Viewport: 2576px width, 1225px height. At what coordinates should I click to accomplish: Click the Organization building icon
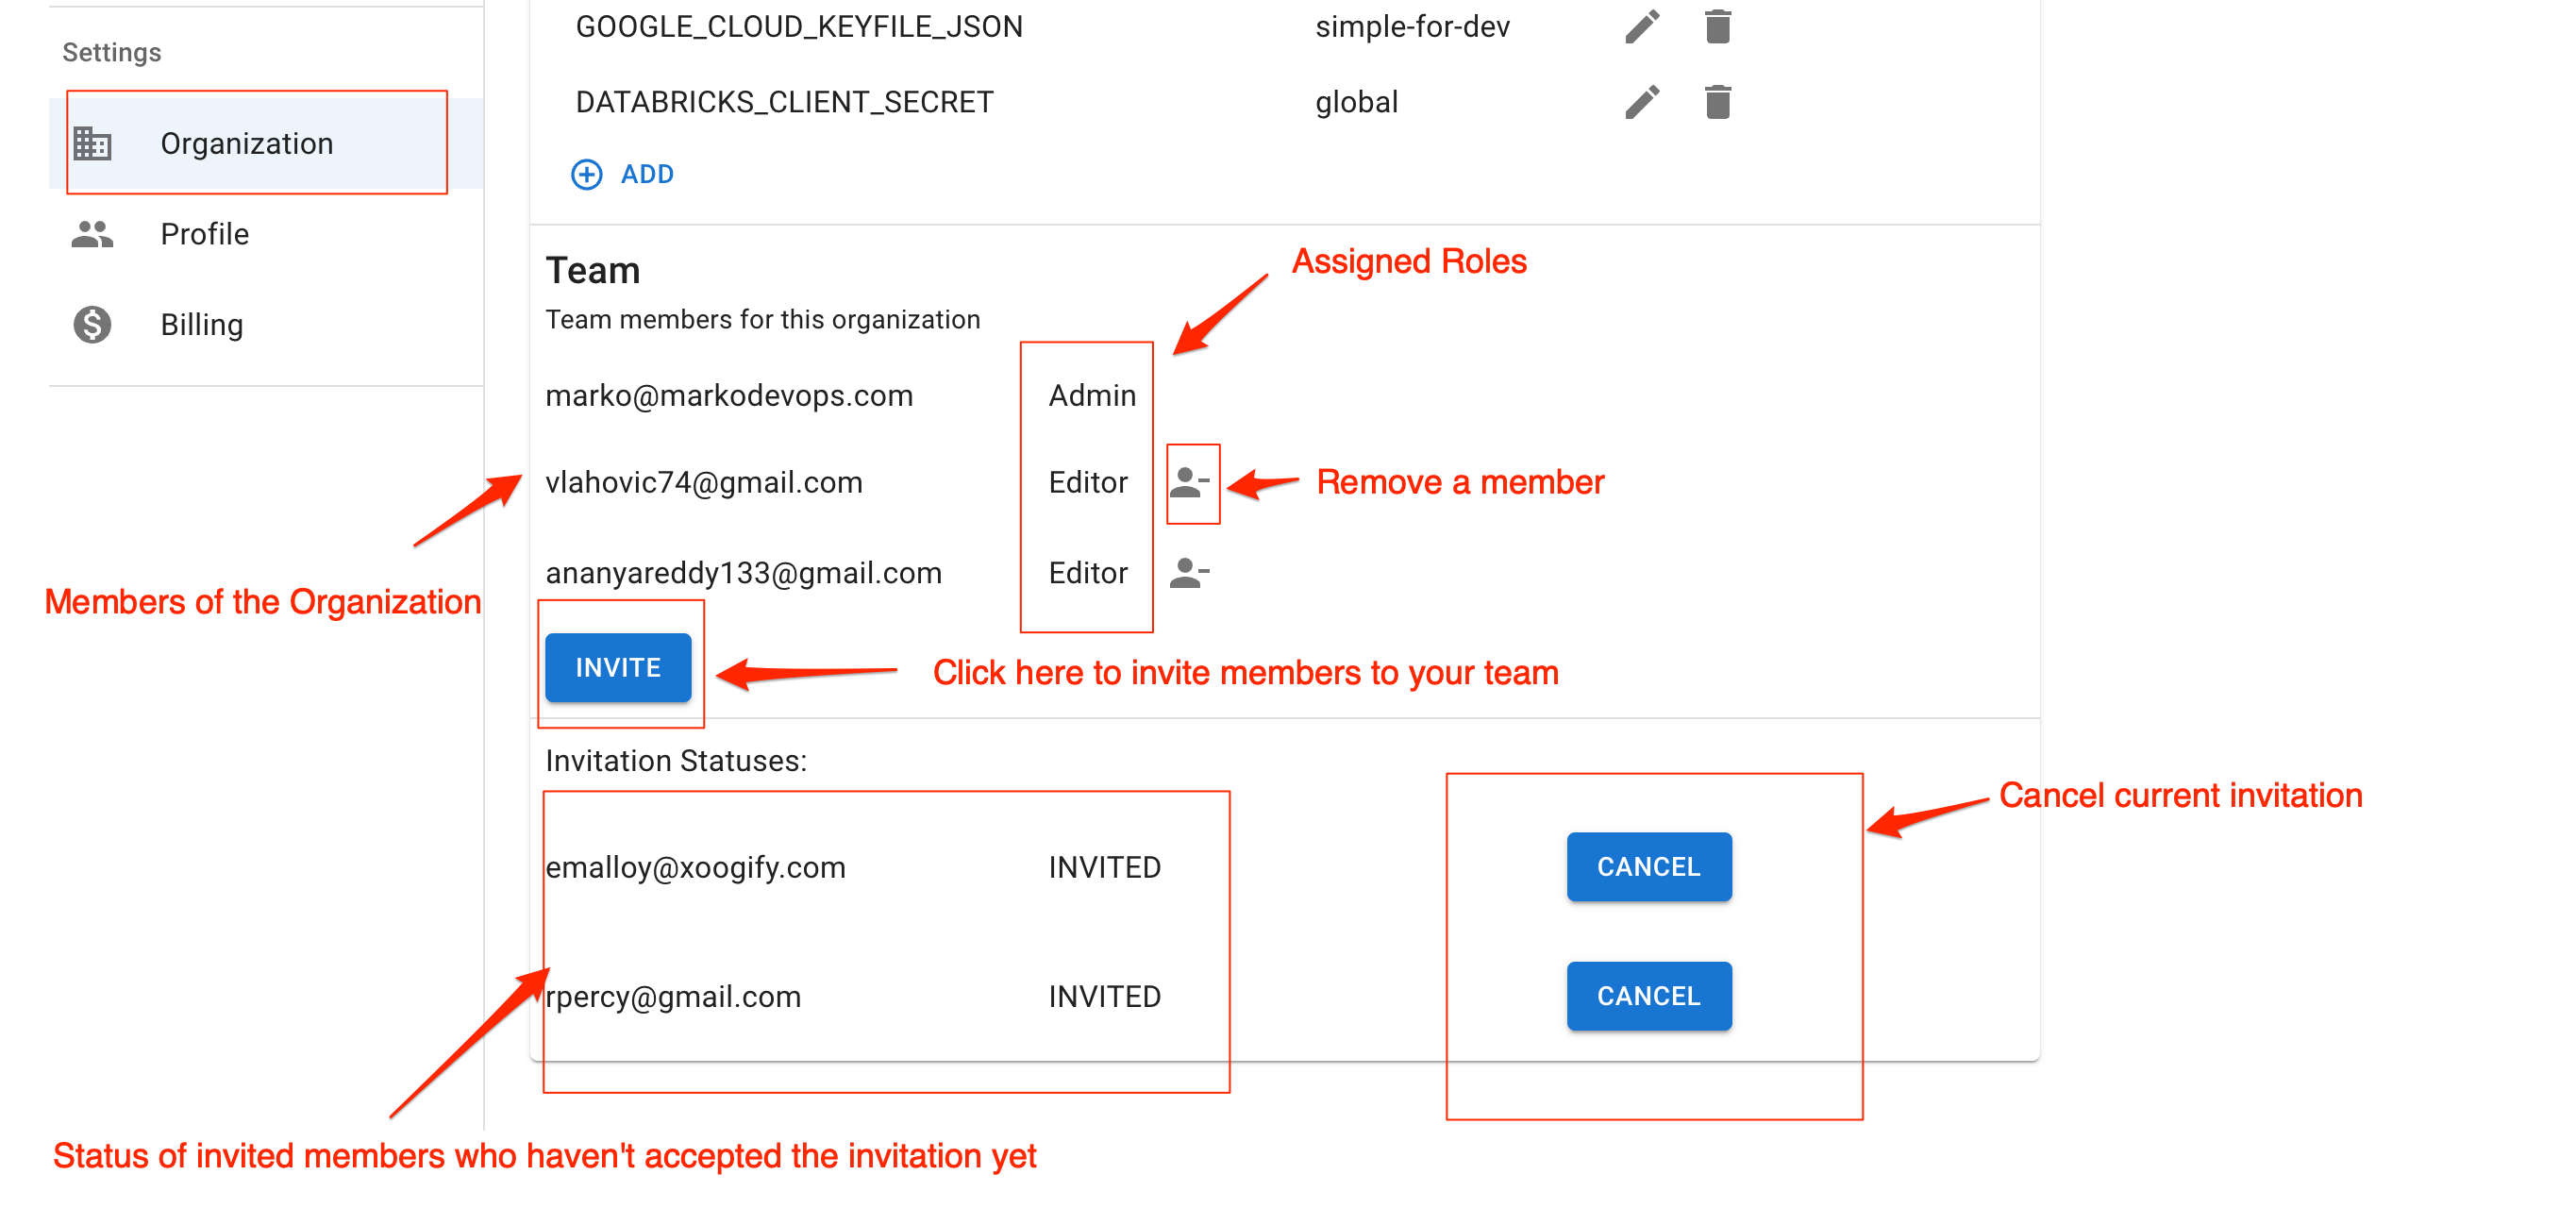pos(92,144)
